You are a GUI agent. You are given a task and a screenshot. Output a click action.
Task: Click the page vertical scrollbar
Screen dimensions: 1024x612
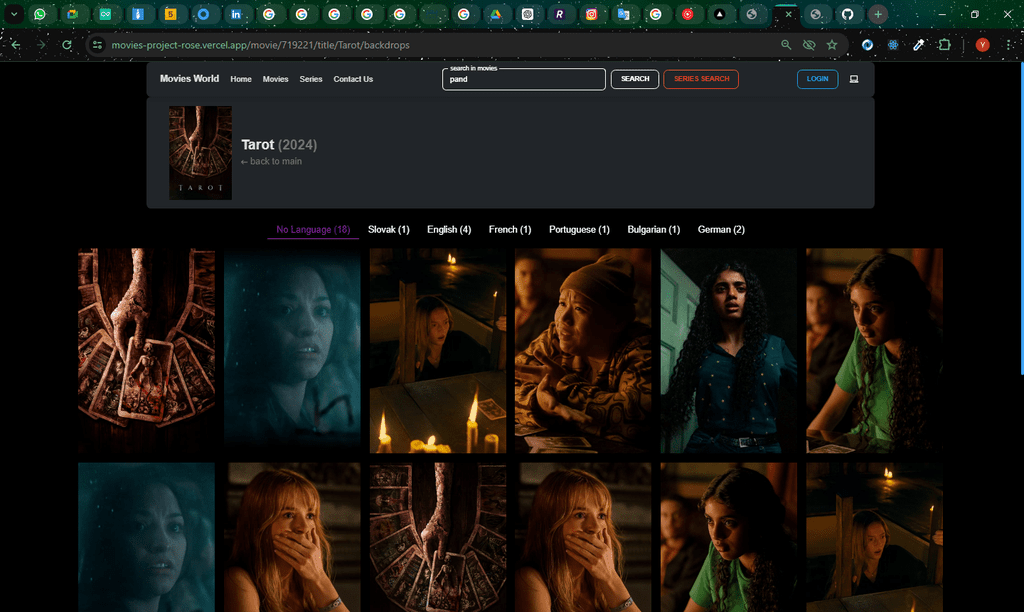tap(1021, 219)
